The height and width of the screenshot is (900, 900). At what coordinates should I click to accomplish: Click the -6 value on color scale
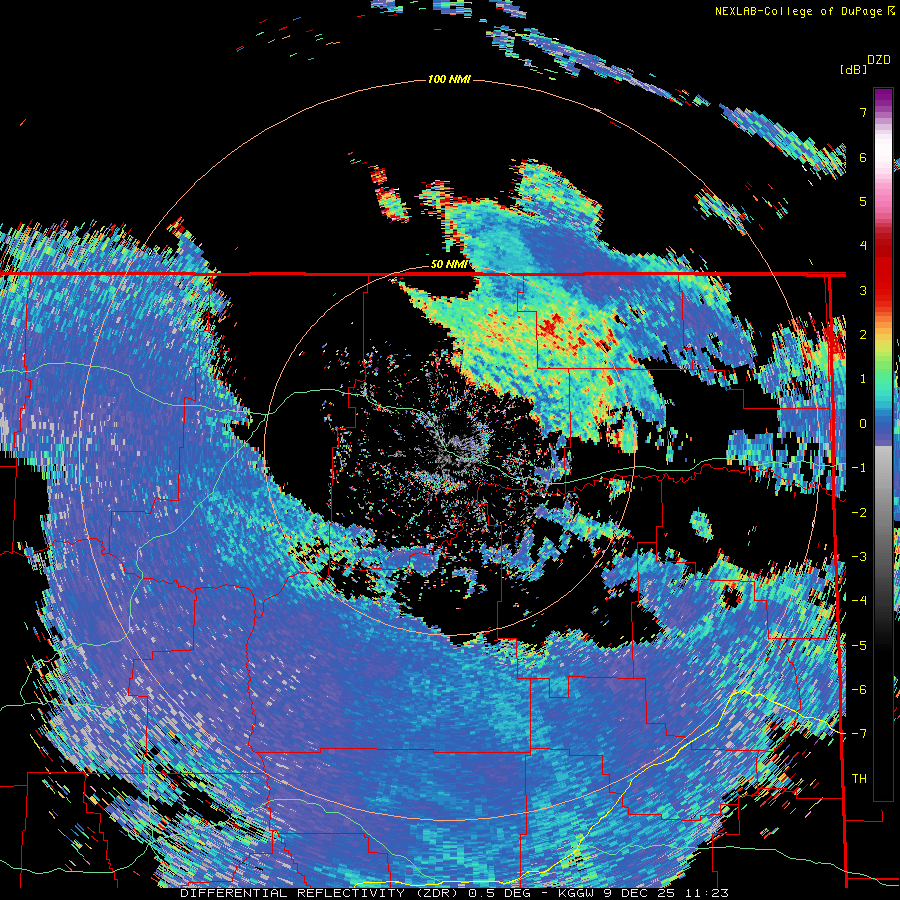[x=859, y=690]
